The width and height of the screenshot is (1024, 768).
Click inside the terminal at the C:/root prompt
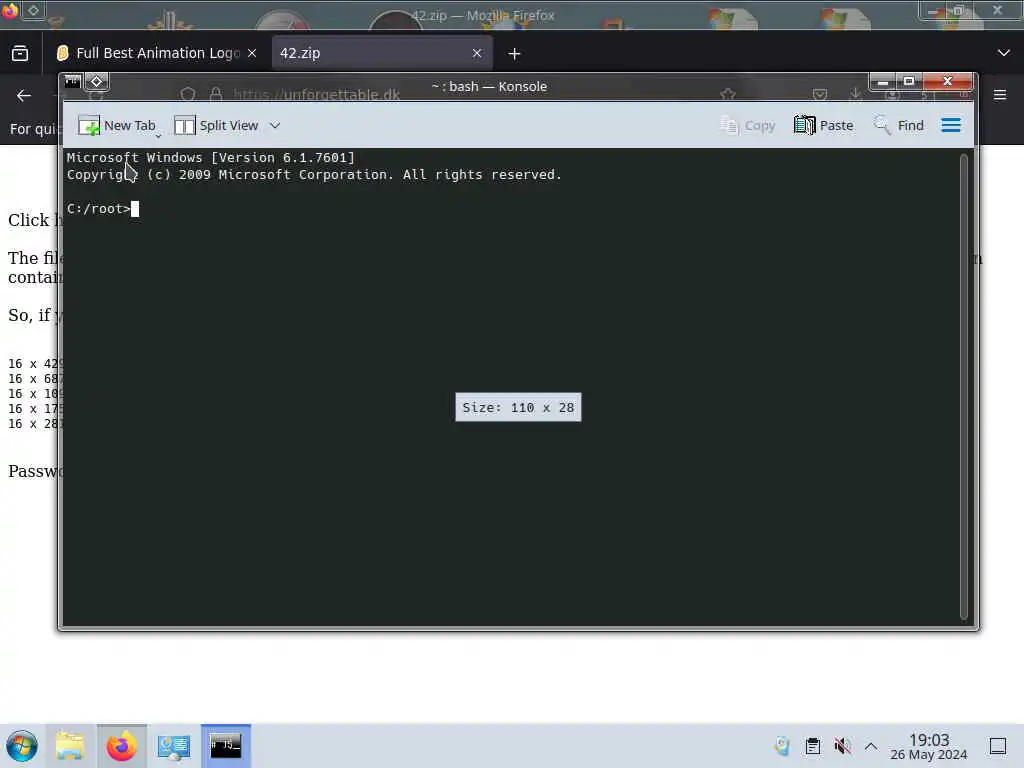click(x=135, y=209)
